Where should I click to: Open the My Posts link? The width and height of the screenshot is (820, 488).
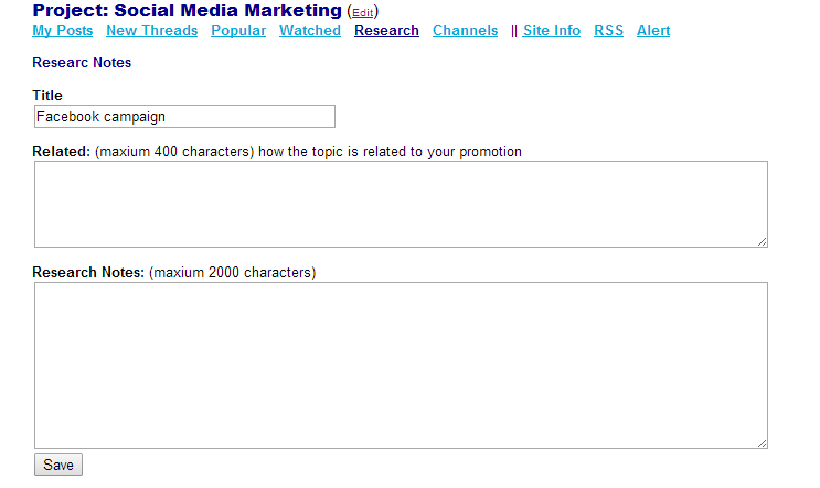tap(63, 30)
